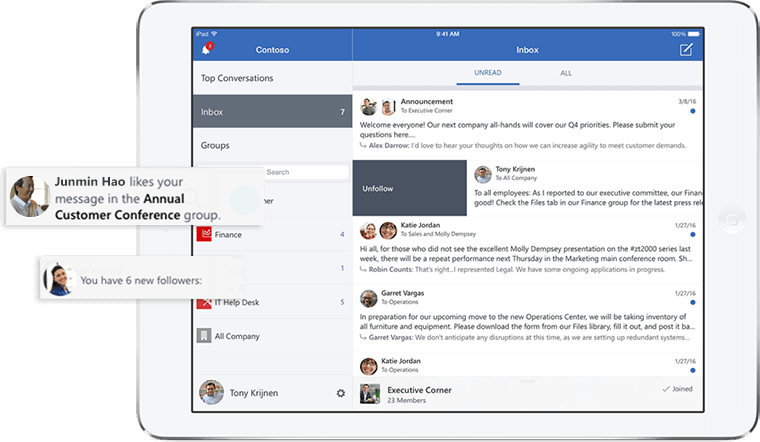This screenshot has height=442, width=760.
Task: Open Garret Vargas's message to Operations
Action: tap(527, 316)
